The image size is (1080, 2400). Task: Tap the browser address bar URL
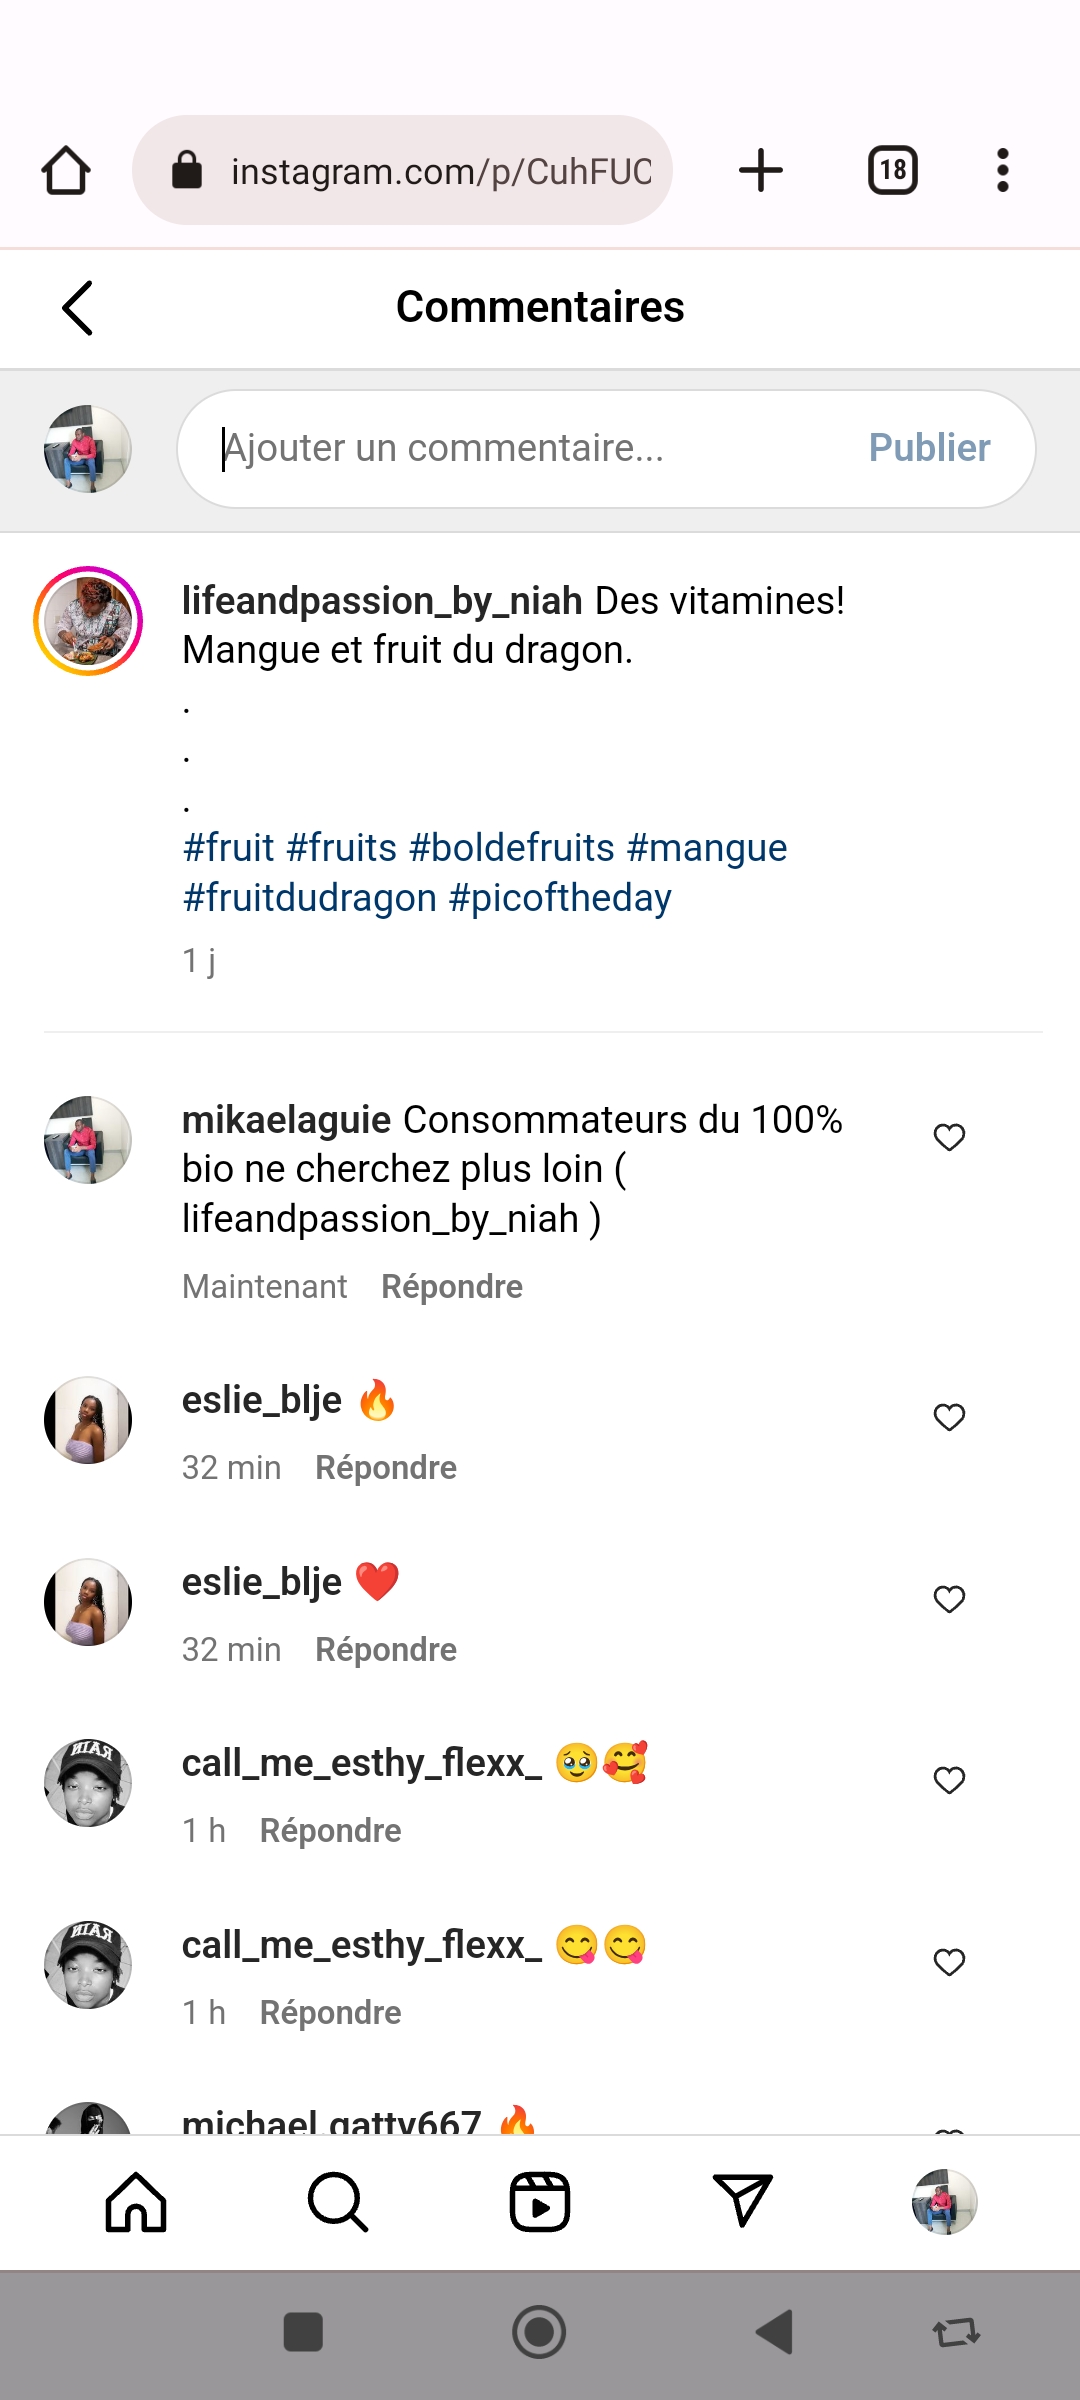pyautogui.click(x=440, y=171)
